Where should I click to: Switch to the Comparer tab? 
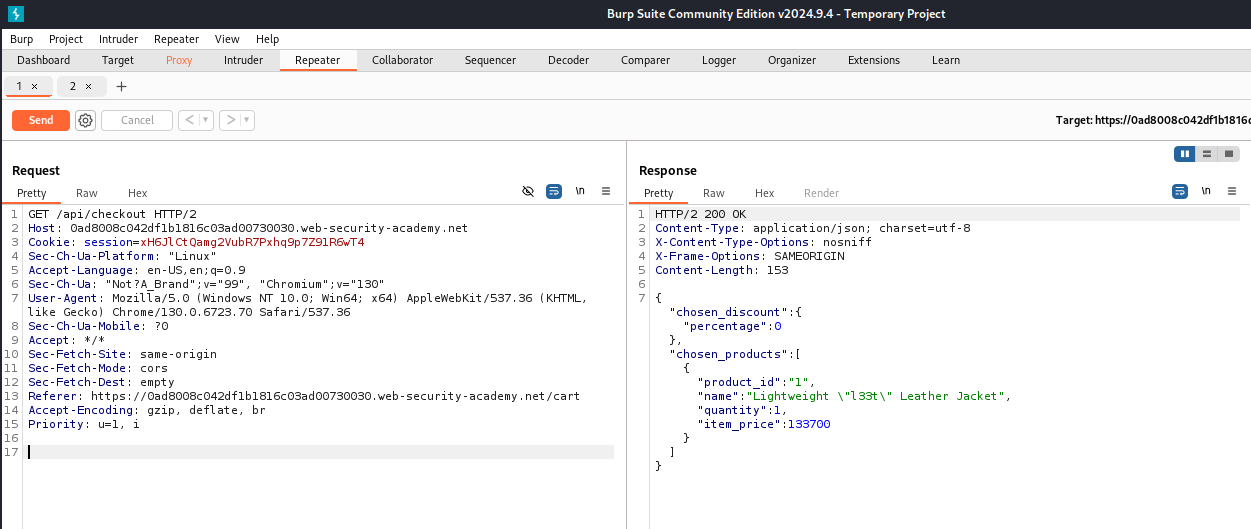pos(645,60)
